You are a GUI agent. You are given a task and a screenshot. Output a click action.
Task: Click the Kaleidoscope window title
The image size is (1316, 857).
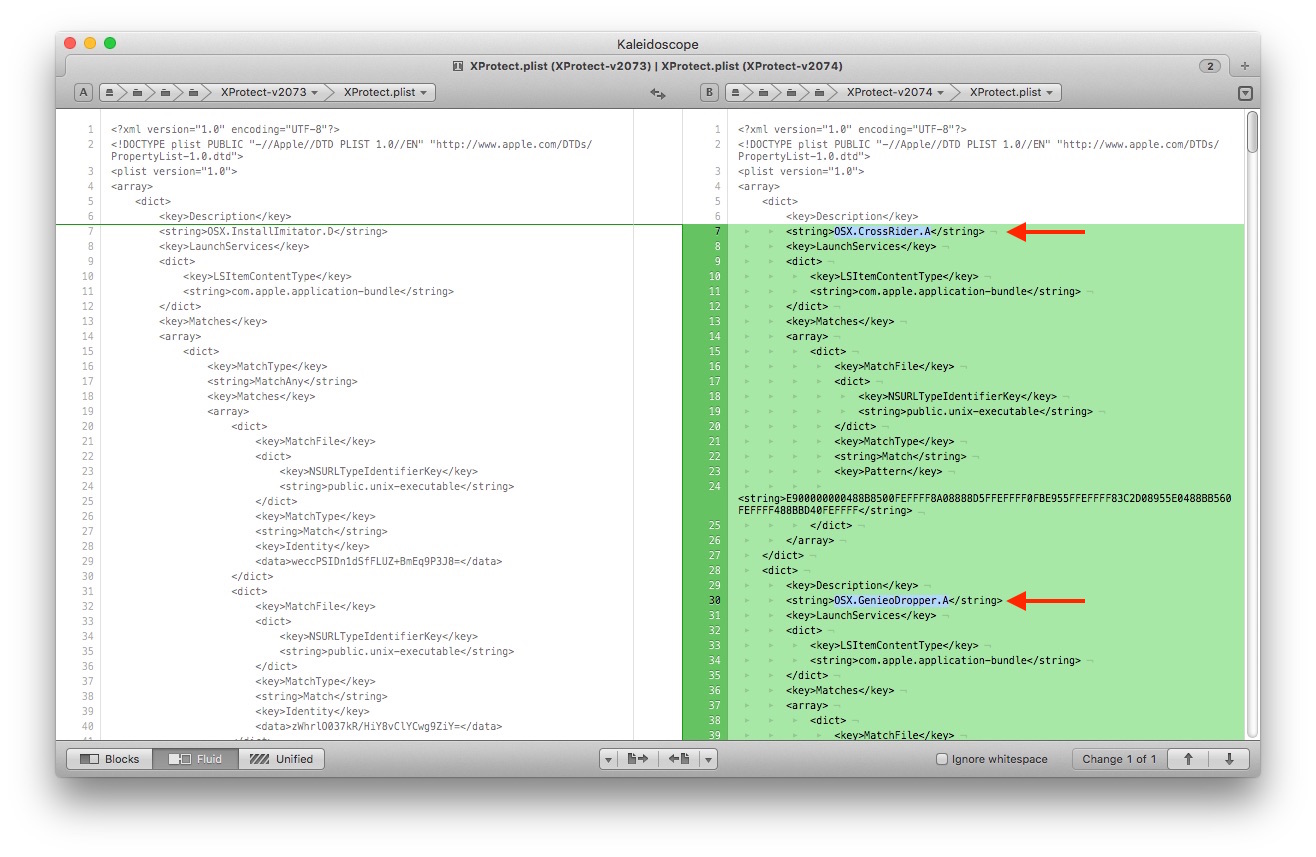point(658,44)
